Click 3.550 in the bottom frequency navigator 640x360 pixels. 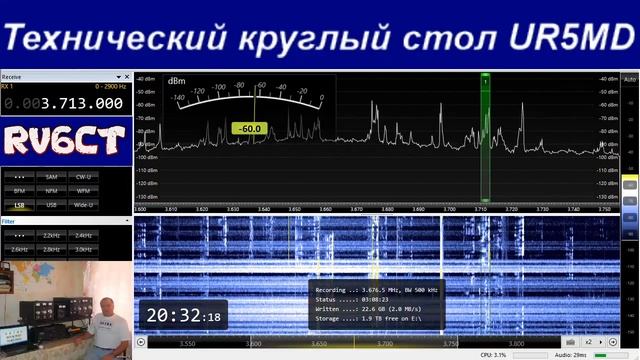click(187, 344)
